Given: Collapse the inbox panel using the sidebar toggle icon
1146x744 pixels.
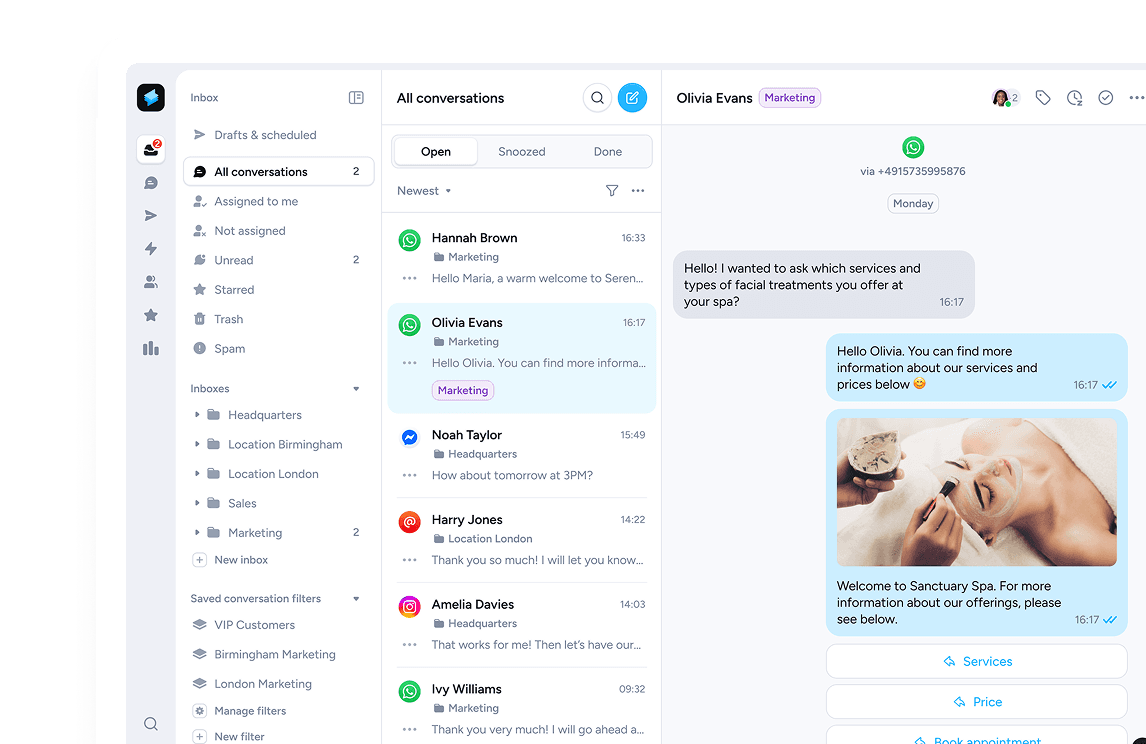Looking at the screenshot, I should (x=356, y=98).
